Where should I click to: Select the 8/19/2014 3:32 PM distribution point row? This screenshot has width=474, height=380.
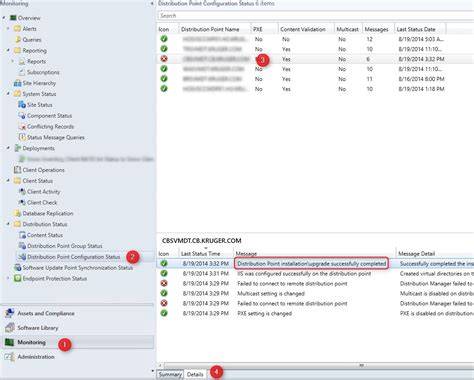point(315,59)
